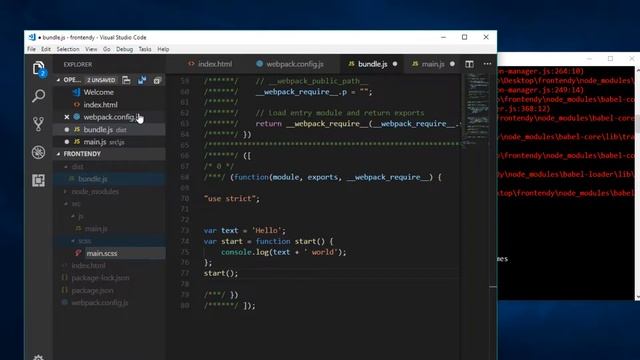Open the Debug menu
This screenshot has height=360, width=640.
(x=124, y=49)
